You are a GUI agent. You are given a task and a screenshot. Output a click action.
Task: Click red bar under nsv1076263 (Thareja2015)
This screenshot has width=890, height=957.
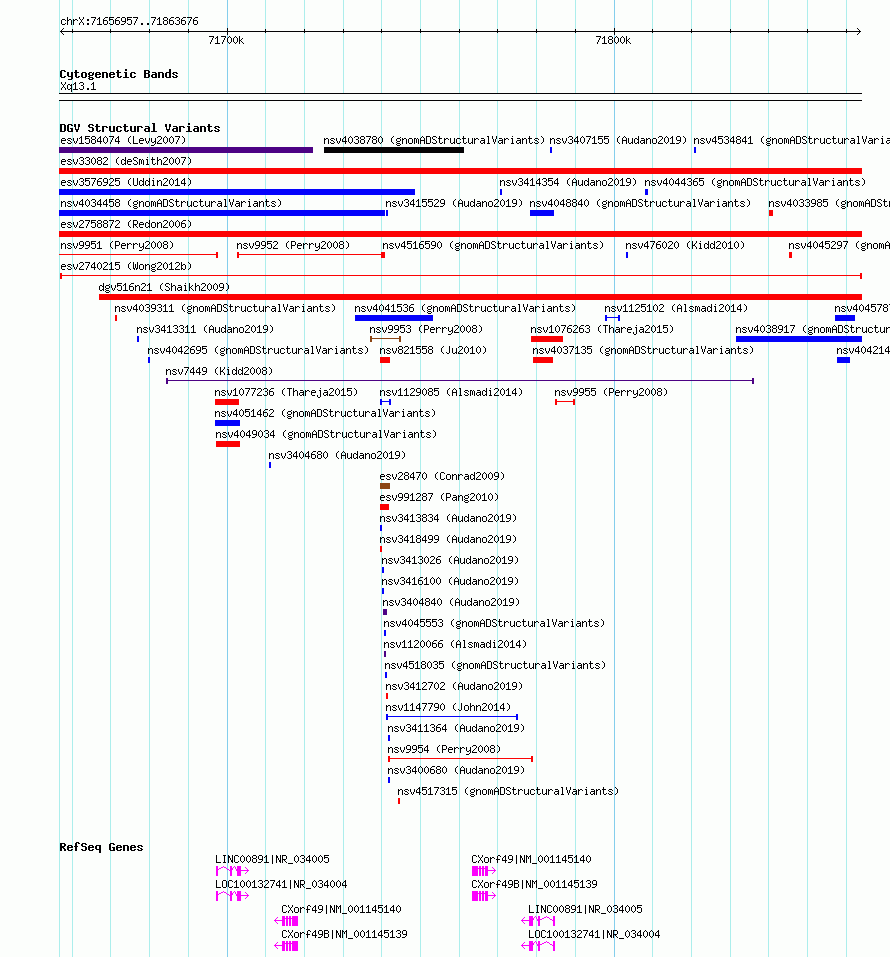tap(546, 339)
